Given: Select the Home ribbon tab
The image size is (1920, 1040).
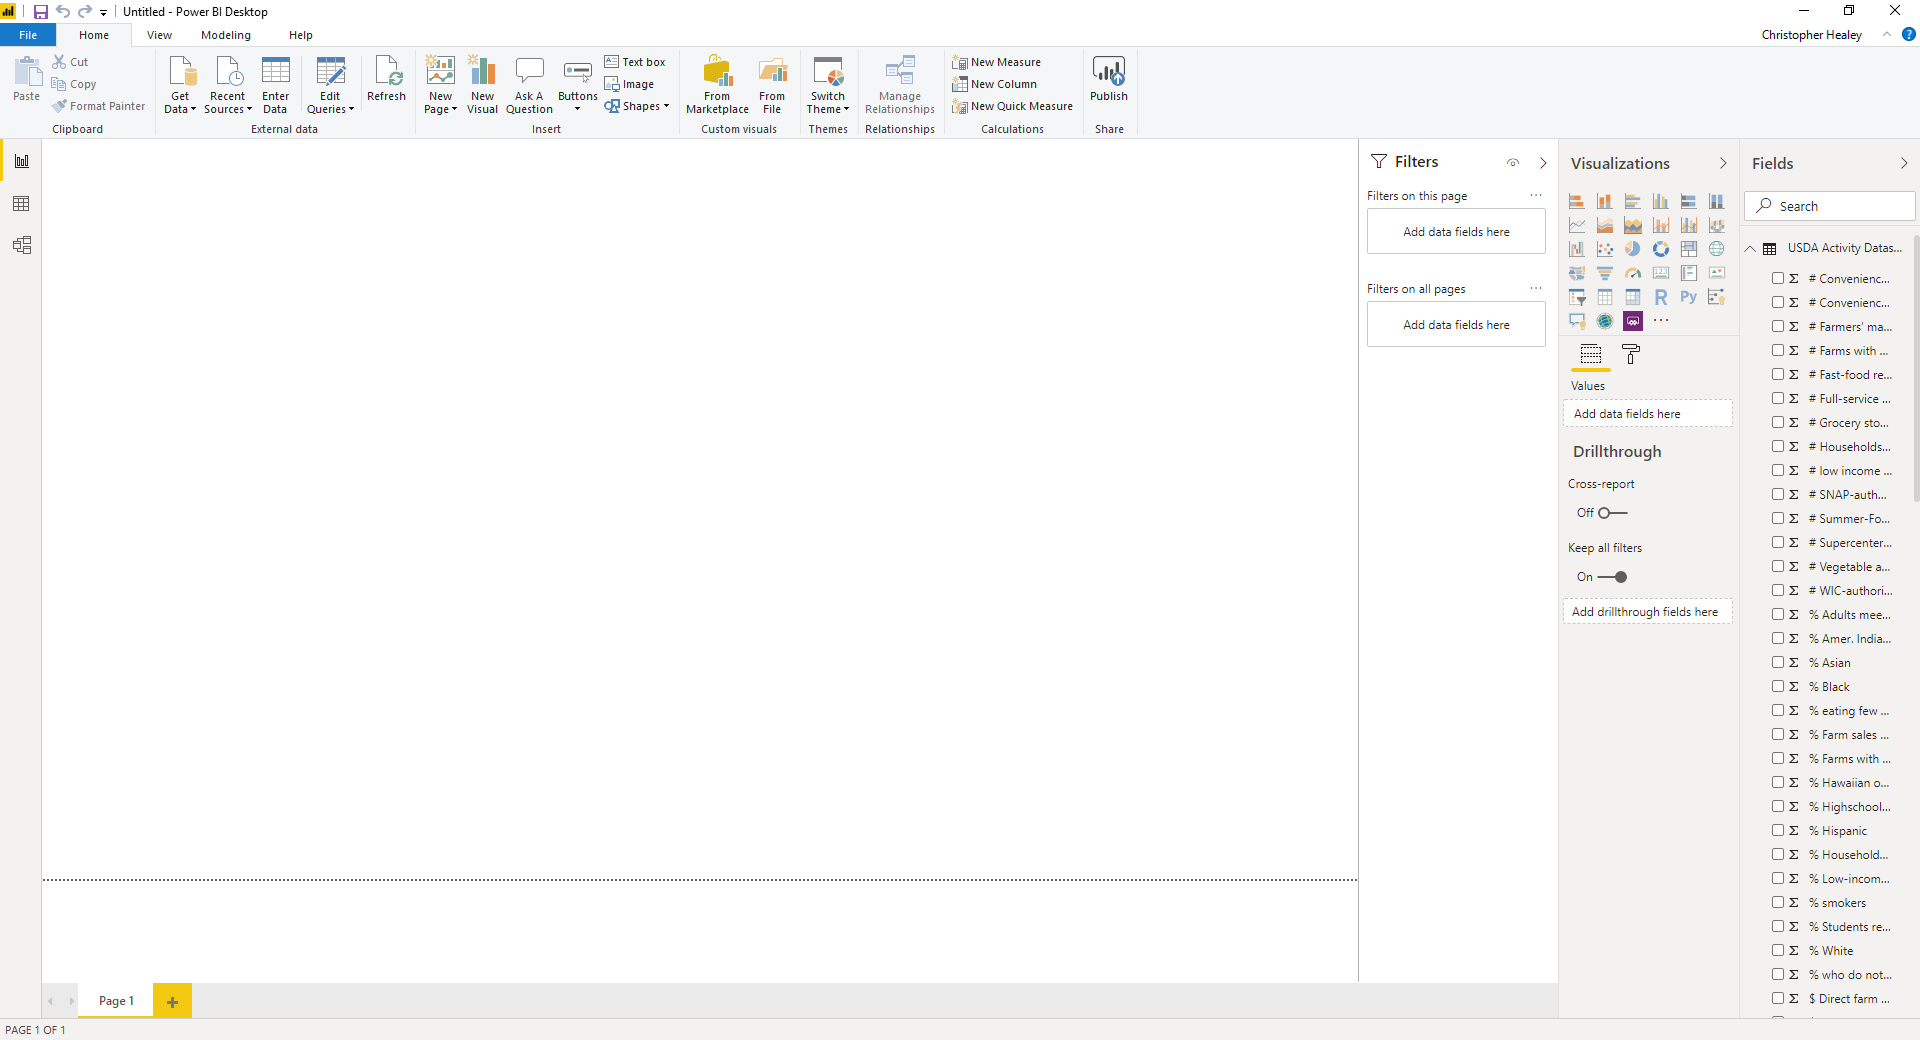Looking at the screenshot, I should [94, 35].
